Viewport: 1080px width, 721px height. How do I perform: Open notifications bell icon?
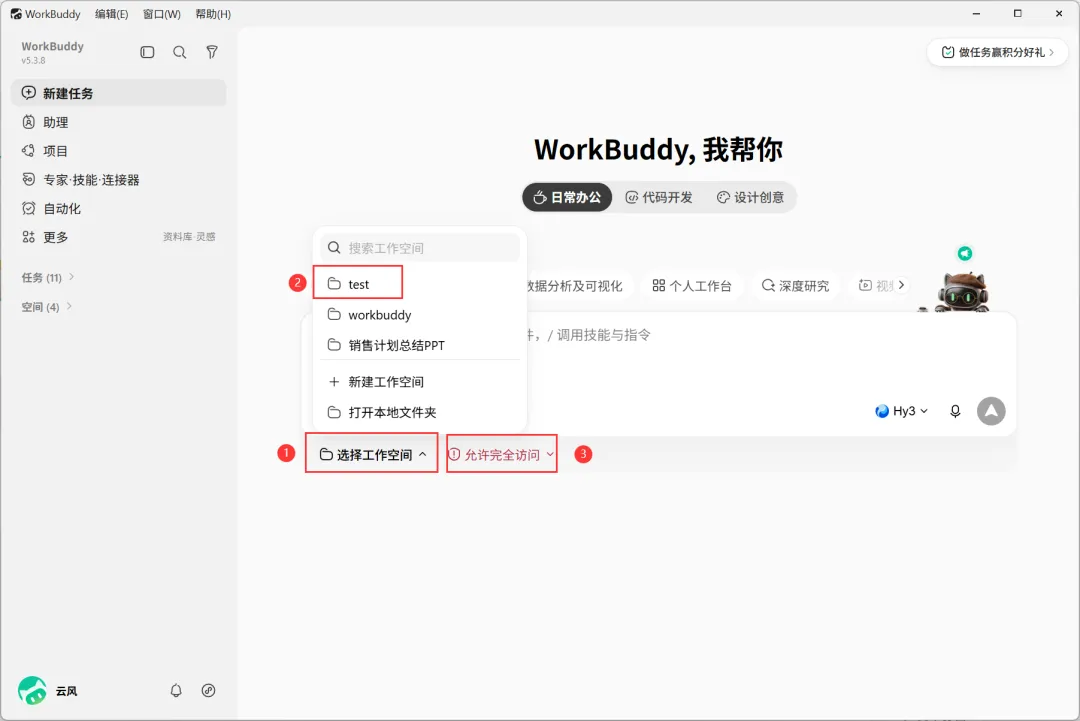coord(176,690)
